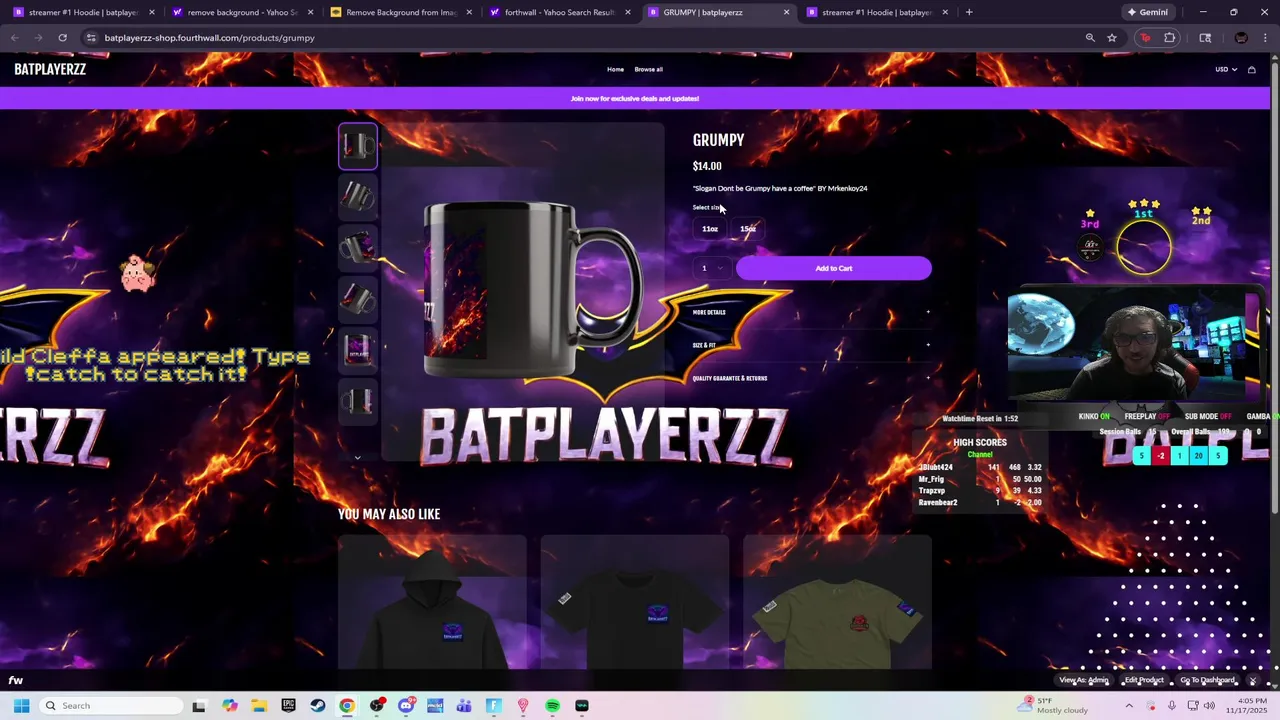Open the page zoom magnifier icon

point(1090,38)
